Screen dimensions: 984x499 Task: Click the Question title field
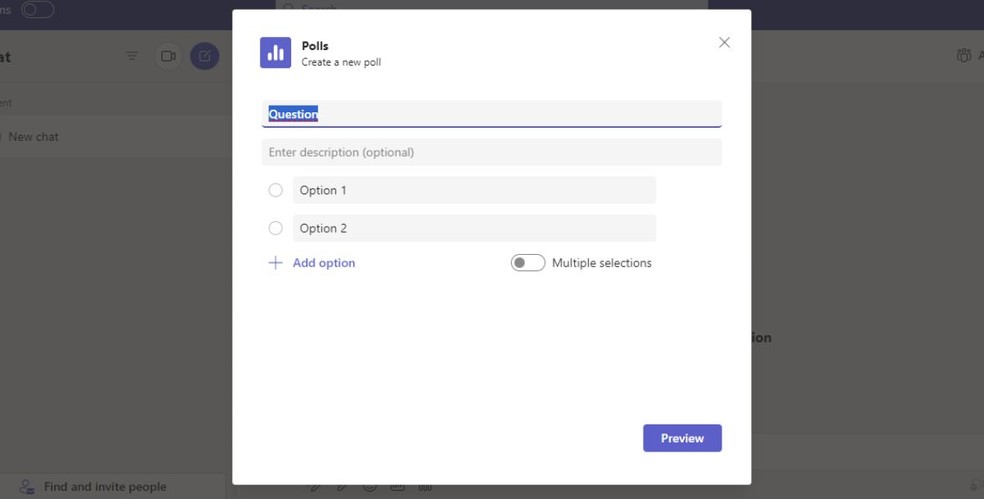click(491, 114)
